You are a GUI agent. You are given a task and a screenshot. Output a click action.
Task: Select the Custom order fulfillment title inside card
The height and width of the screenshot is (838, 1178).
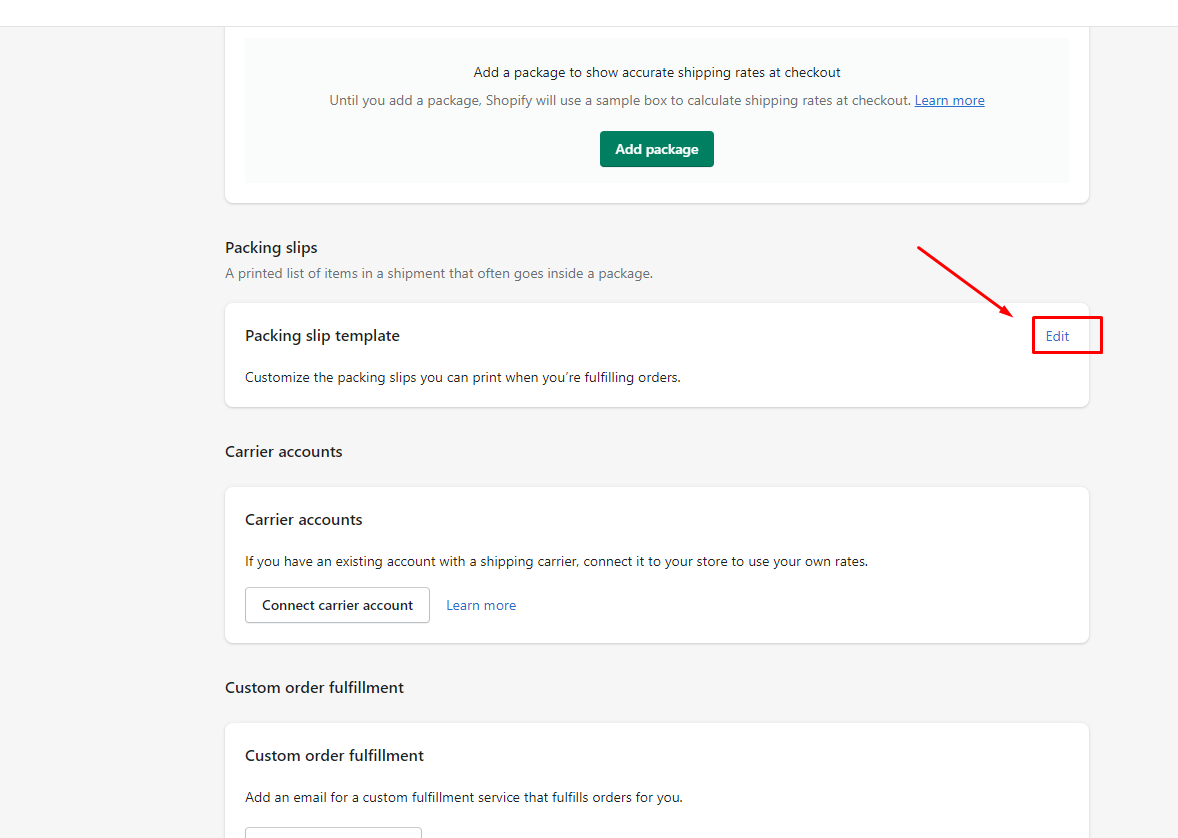pos(334,756)
